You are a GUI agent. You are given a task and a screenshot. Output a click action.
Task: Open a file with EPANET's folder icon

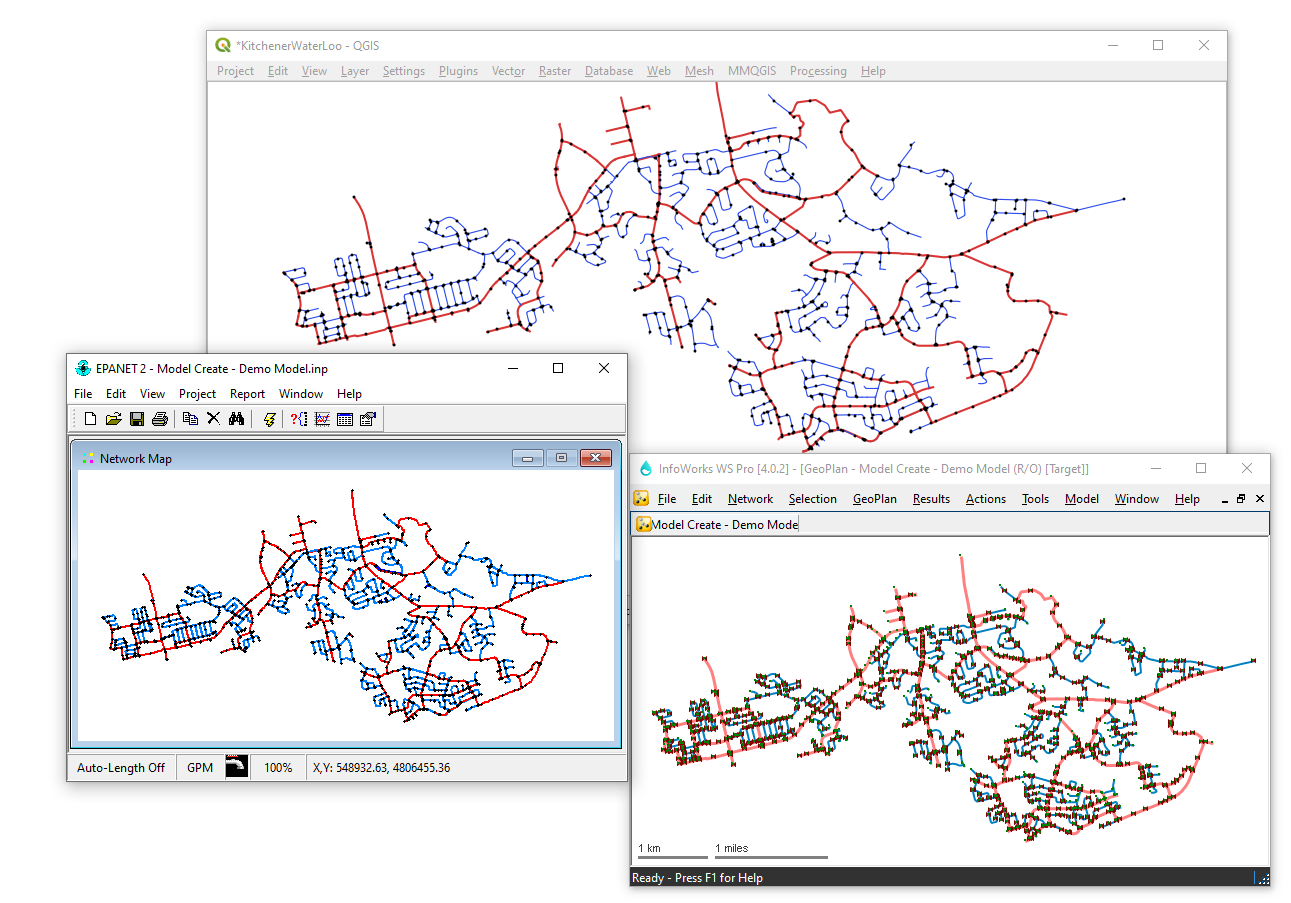[113, 419]
